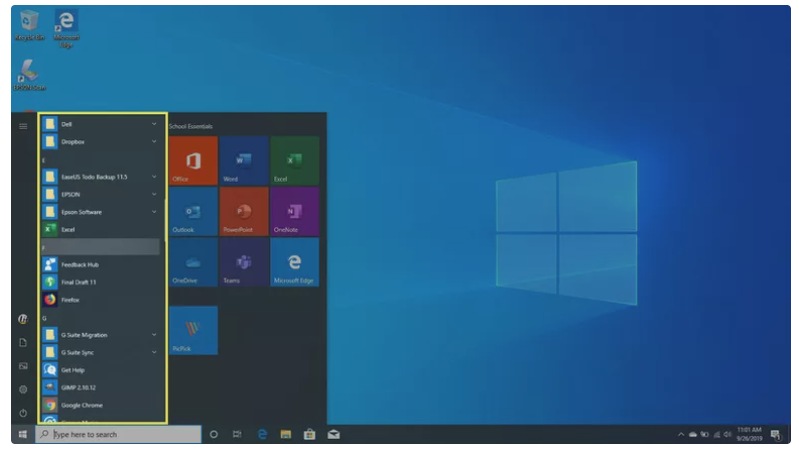Screen dimensions: 799x452
Task: Expand the Dell folder
Action: 100,124
